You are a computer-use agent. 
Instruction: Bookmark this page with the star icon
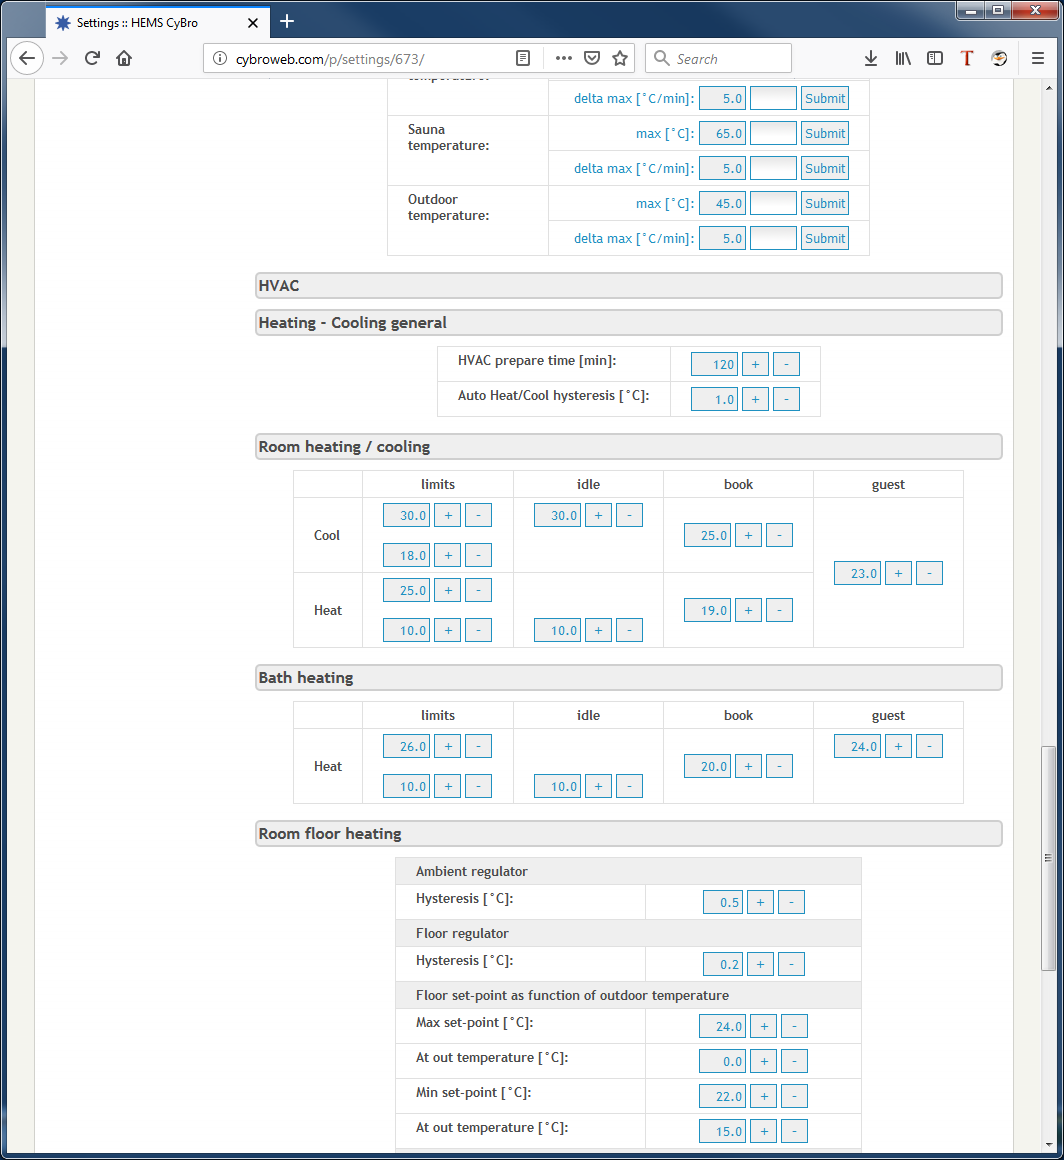[620, 58]
